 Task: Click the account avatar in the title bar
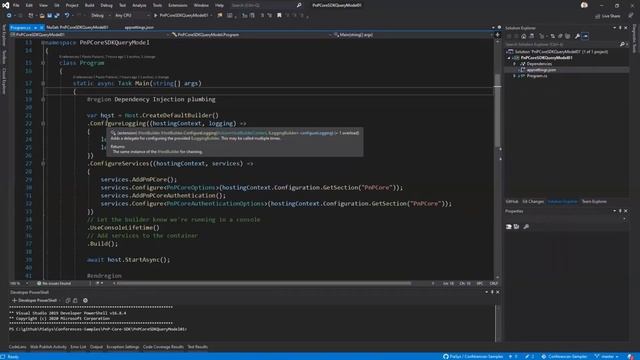click(x=584, y=5)
